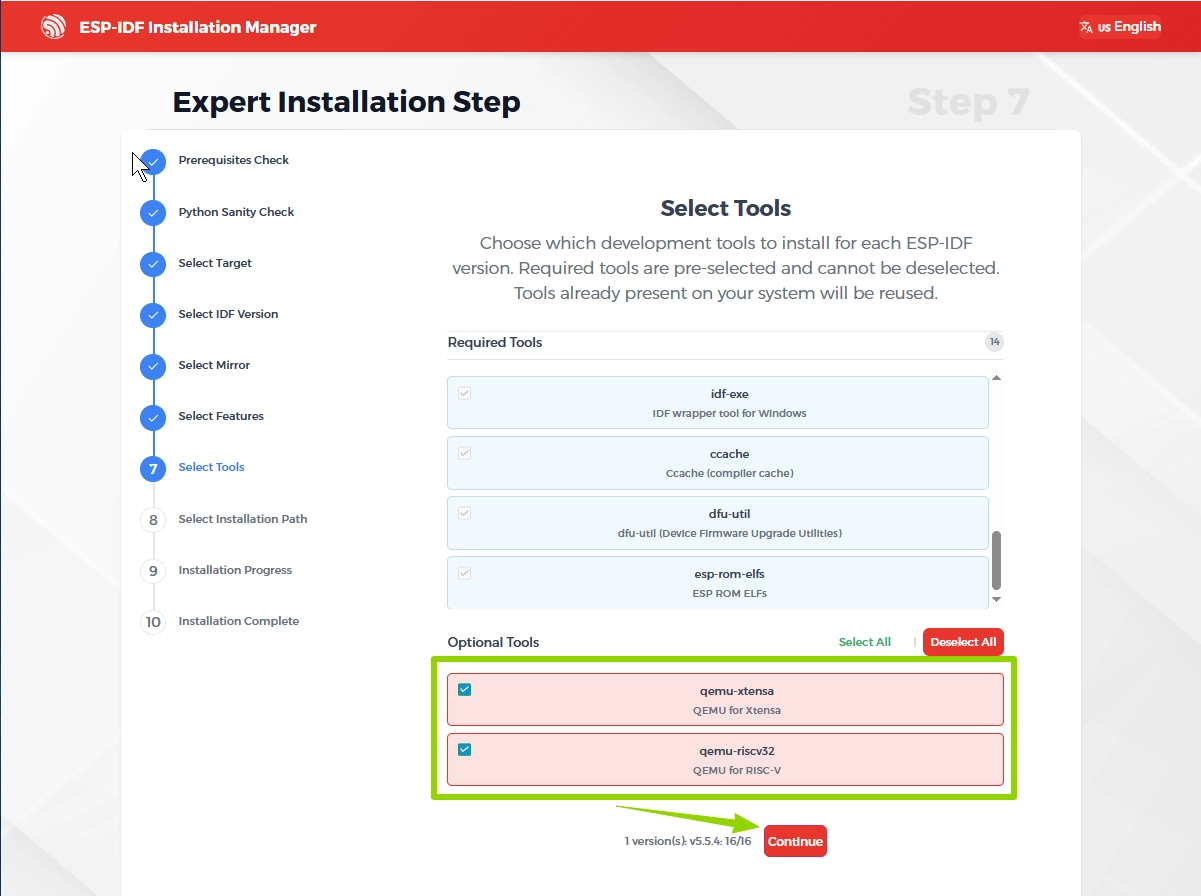Click the Select Mirror step checkmark circle
The height and width of the screenshot is (896, 1201).
(153, 366)
